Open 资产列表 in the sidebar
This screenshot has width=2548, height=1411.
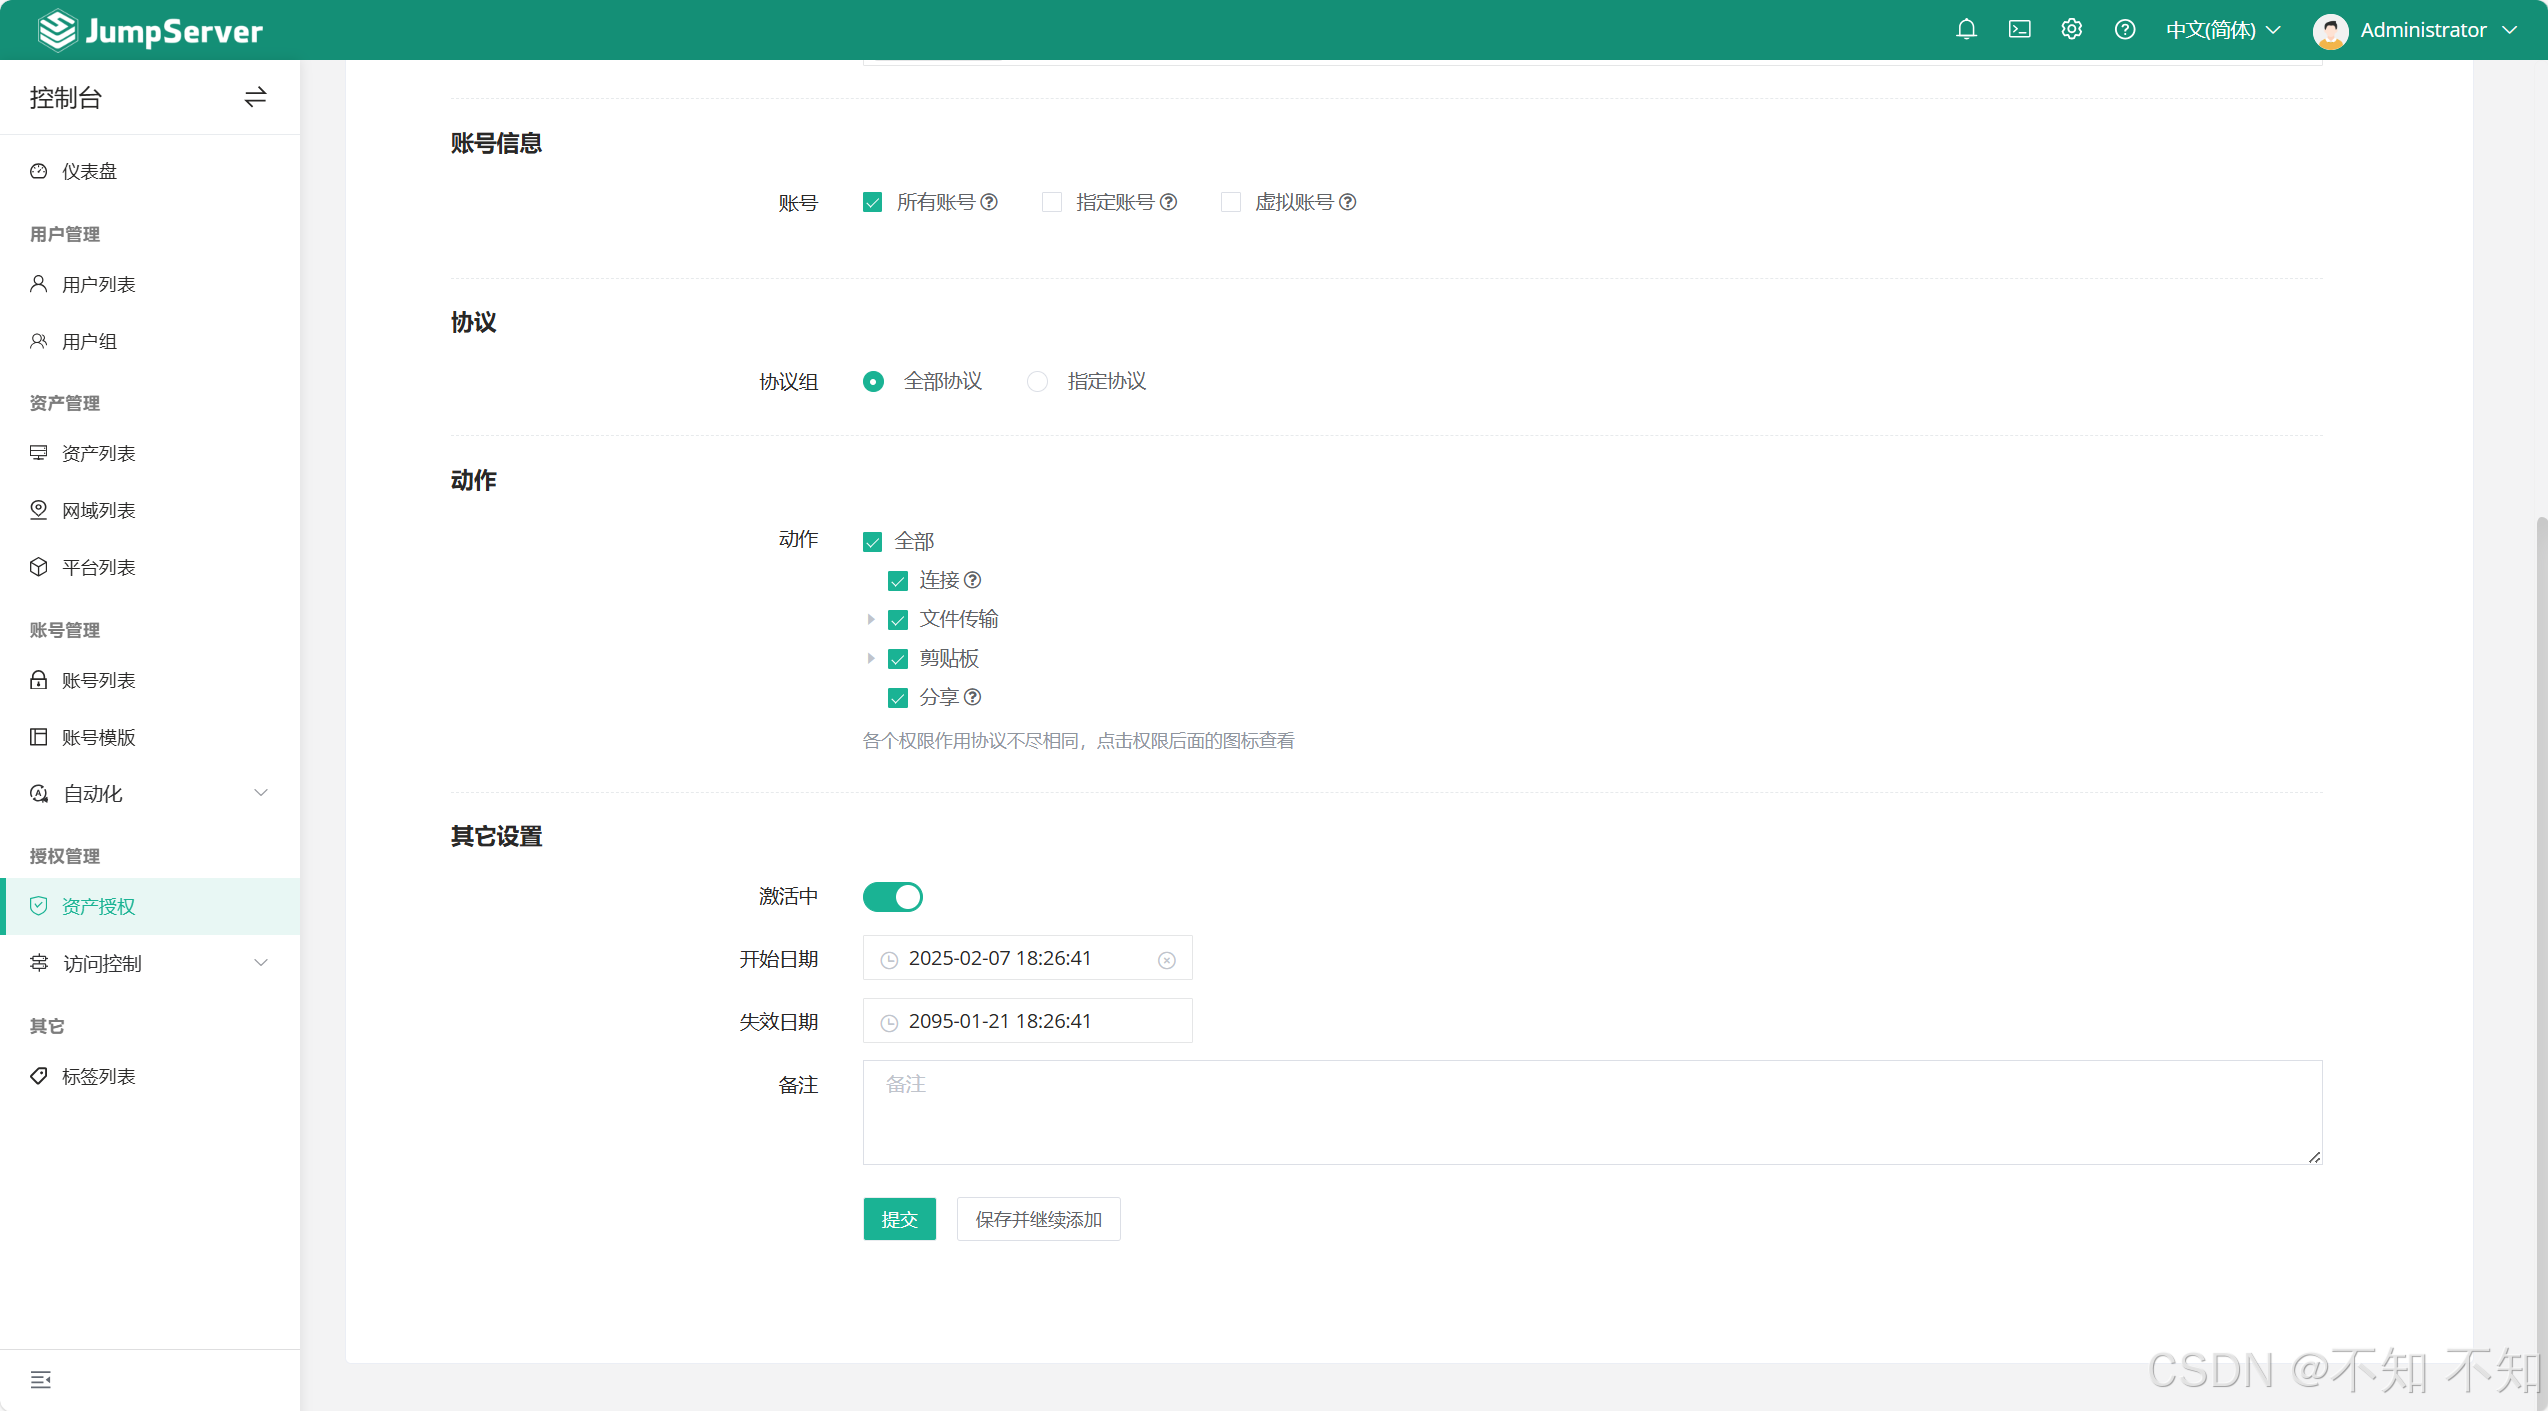pos(99,454)
